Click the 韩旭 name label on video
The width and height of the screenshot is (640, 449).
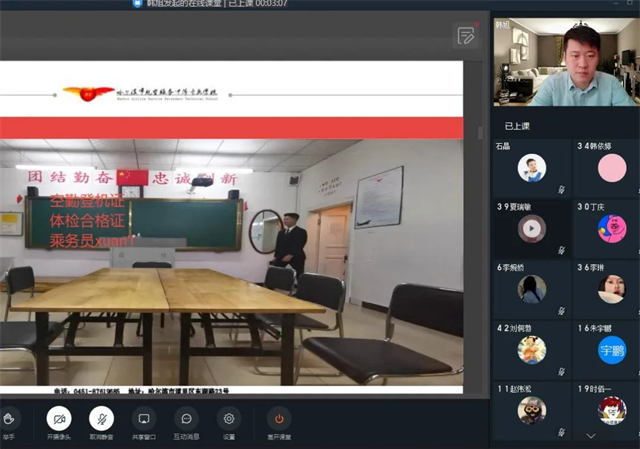[x=502, y=25]
